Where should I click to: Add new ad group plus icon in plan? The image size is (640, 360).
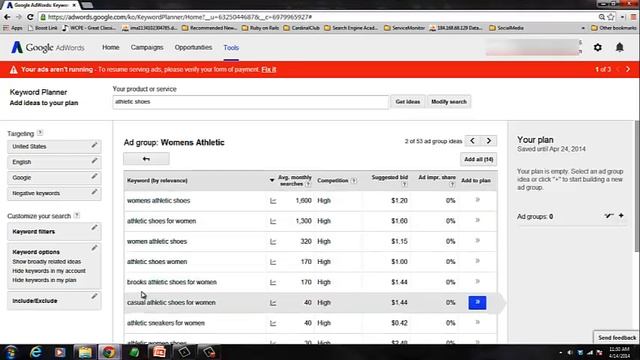coord(621,216)
